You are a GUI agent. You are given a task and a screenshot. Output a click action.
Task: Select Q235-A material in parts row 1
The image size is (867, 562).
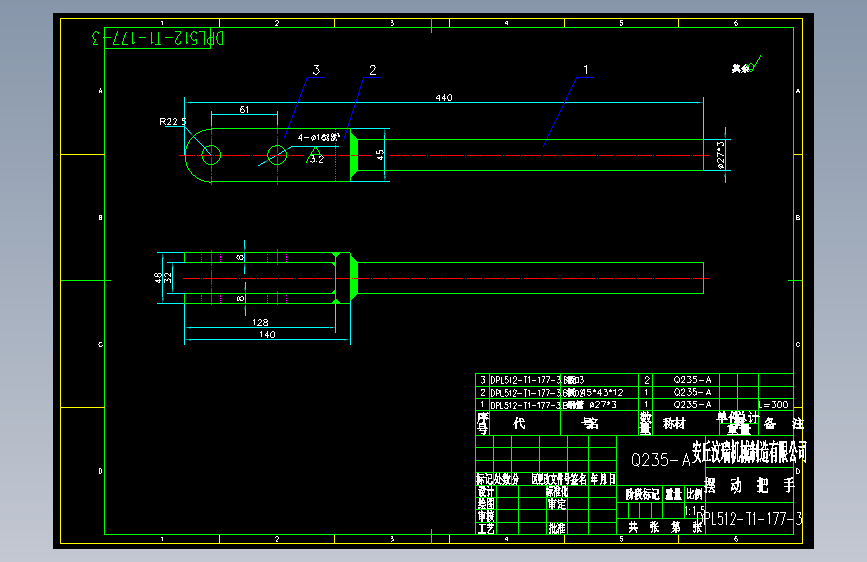click(x=692, y=405)
